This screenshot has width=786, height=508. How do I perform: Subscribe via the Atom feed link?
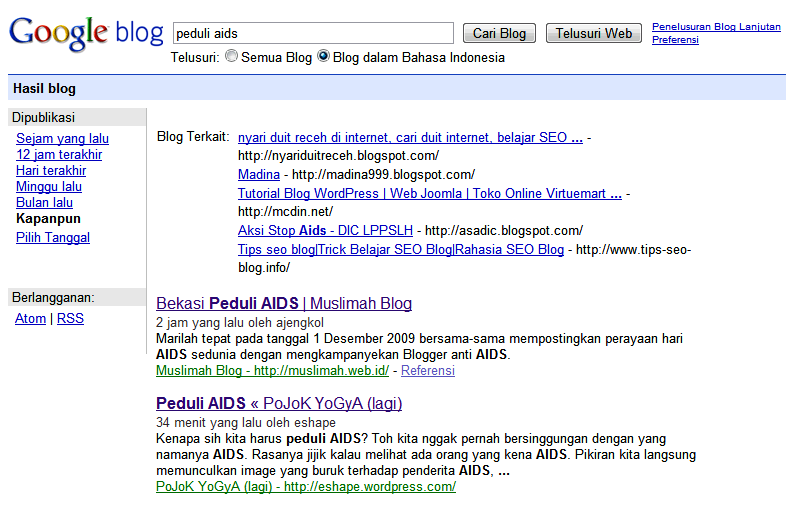[30, 319]
